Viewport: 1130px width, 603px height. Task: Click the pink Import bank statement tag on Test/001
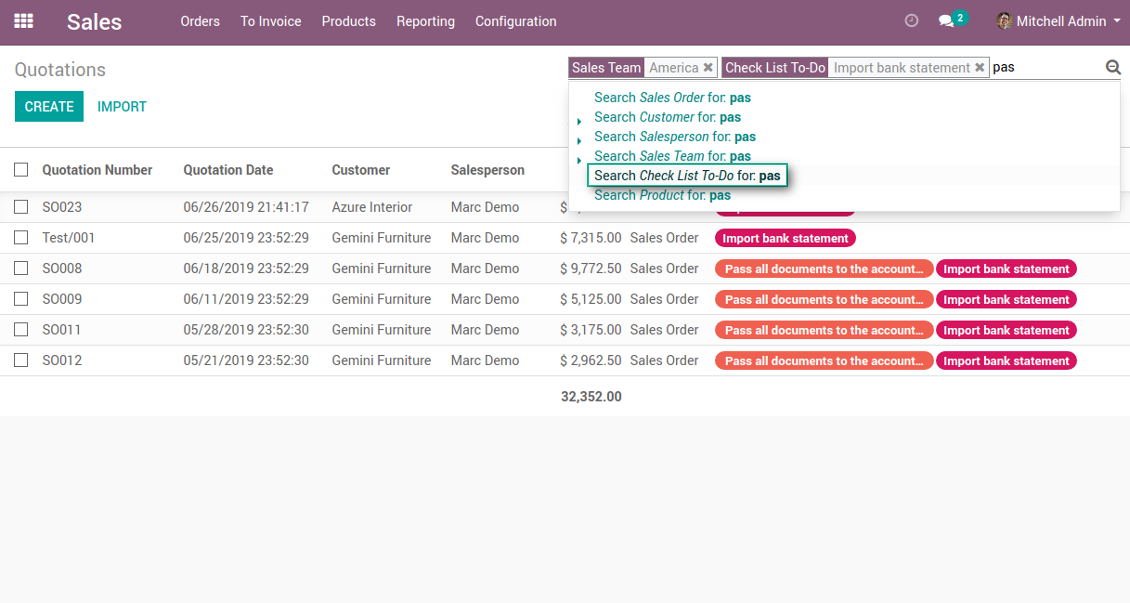pyautogui.click(x=785, y=238)
